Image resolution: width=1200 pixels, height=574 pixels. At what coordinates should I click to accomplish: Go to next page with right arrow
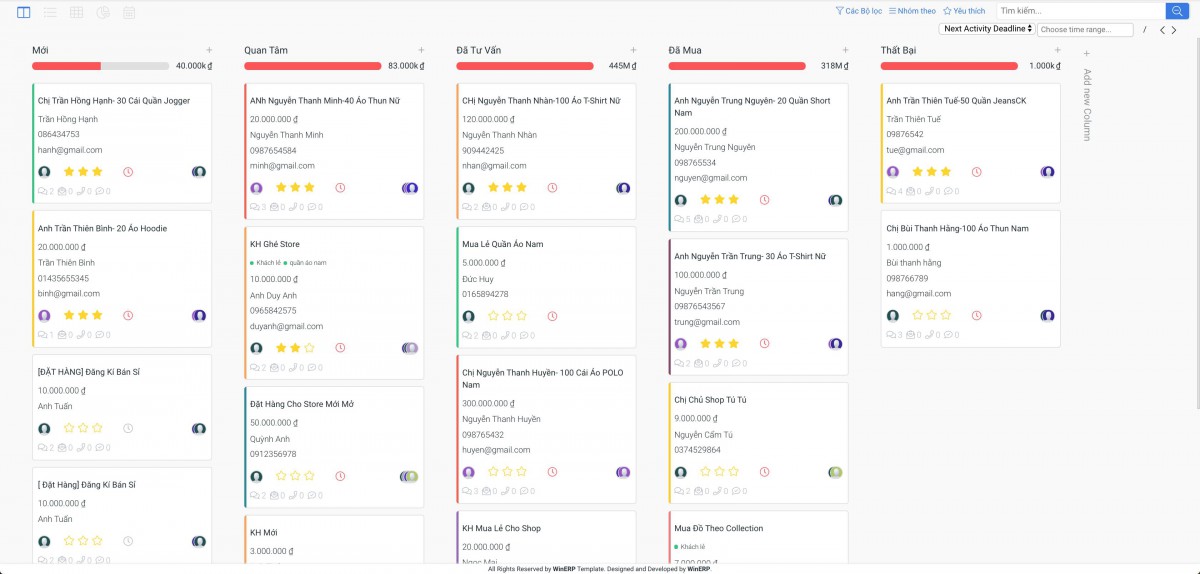click(x=1175, y=30)
